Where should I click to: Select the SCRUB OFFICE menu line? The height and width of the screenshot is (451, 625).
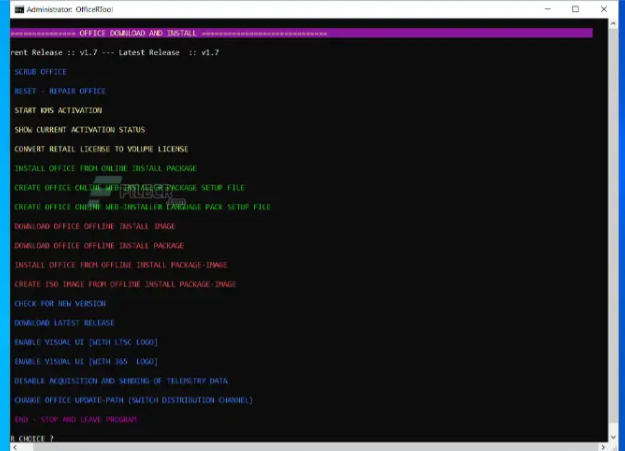(40, 72)
